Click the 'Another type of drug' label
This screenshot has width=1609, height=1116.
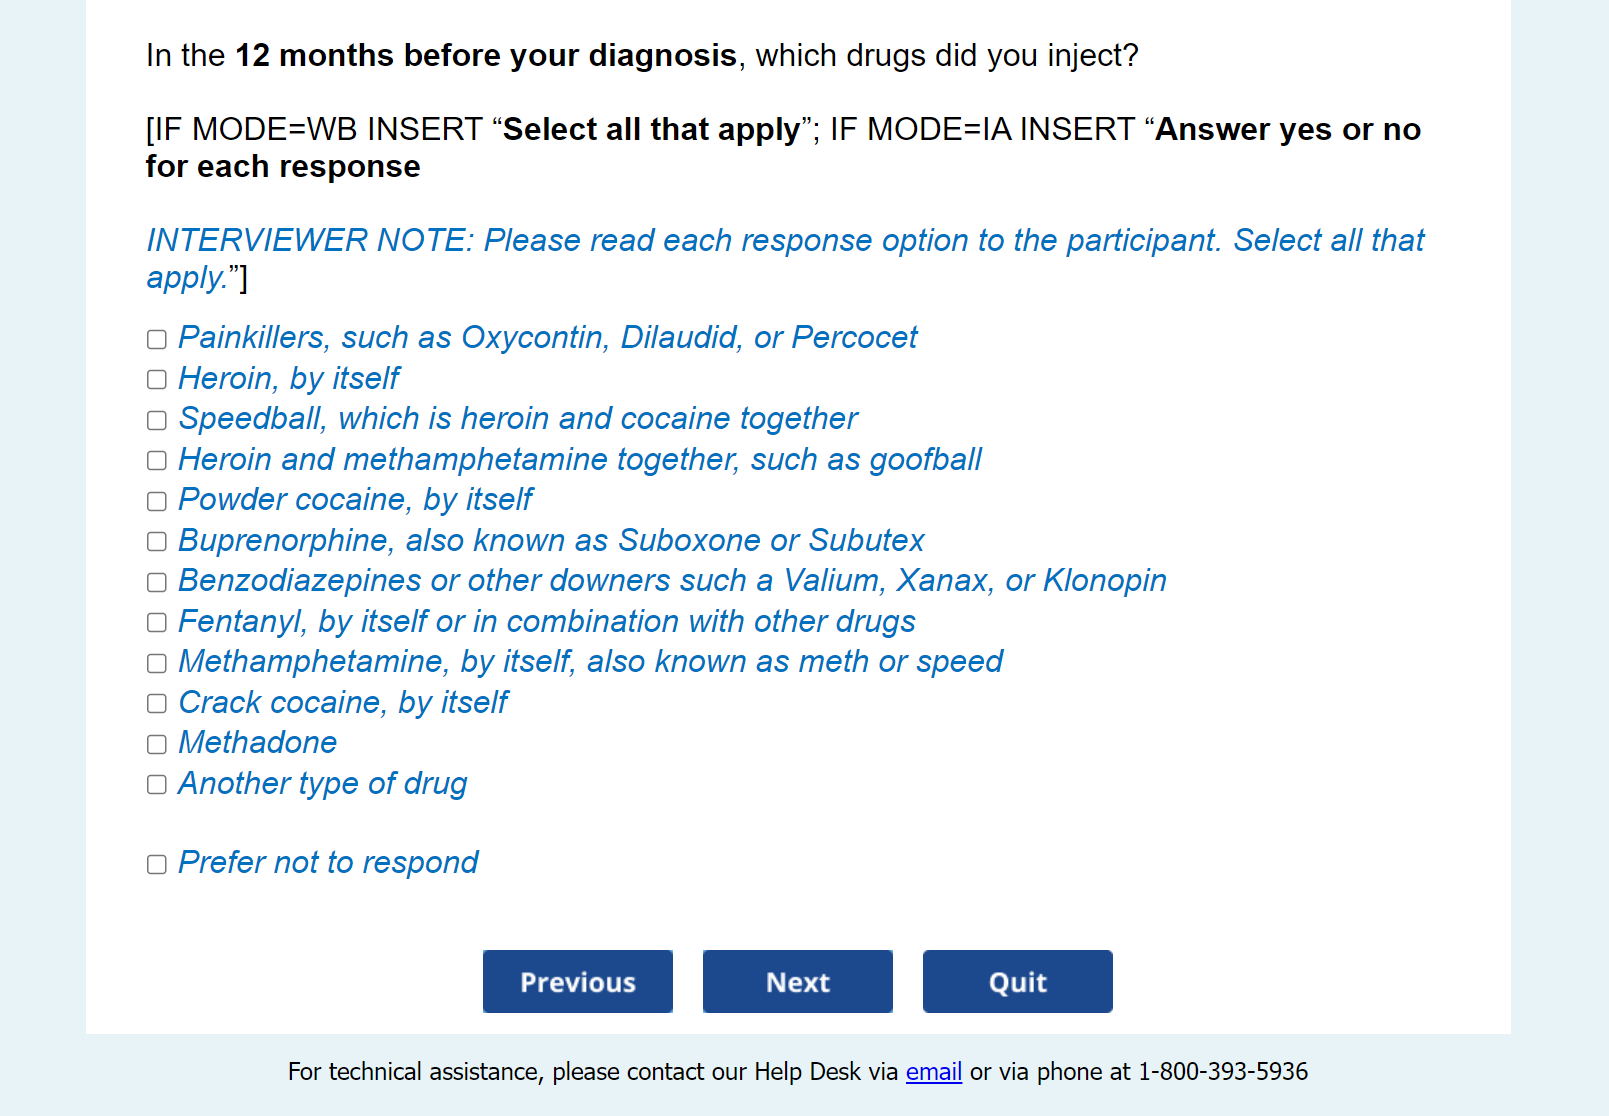(322, 784)
